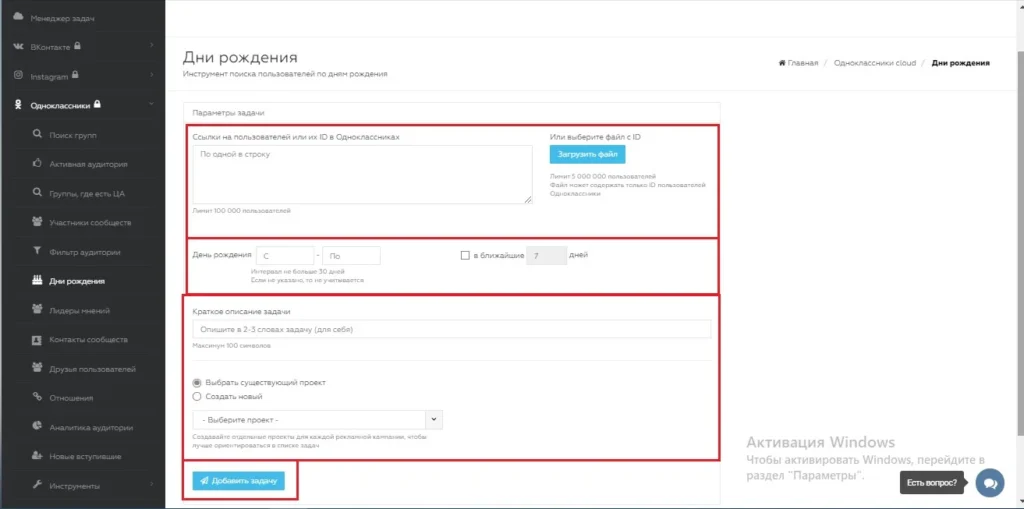The height and width of the screenshot is (509, 1024).
Task: Click the wrench icon beside Инструменты
Action: tap(37, 485)
